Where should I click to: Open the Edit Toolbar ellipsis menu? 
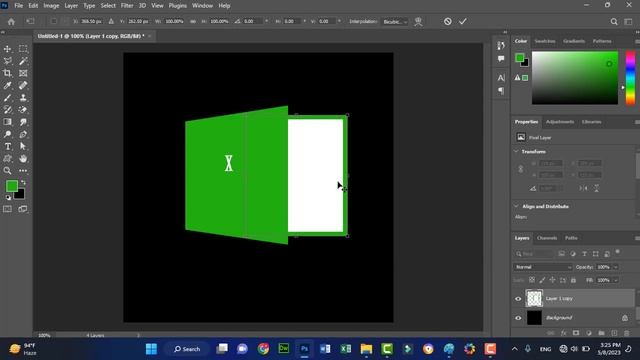tap(23, 171)
